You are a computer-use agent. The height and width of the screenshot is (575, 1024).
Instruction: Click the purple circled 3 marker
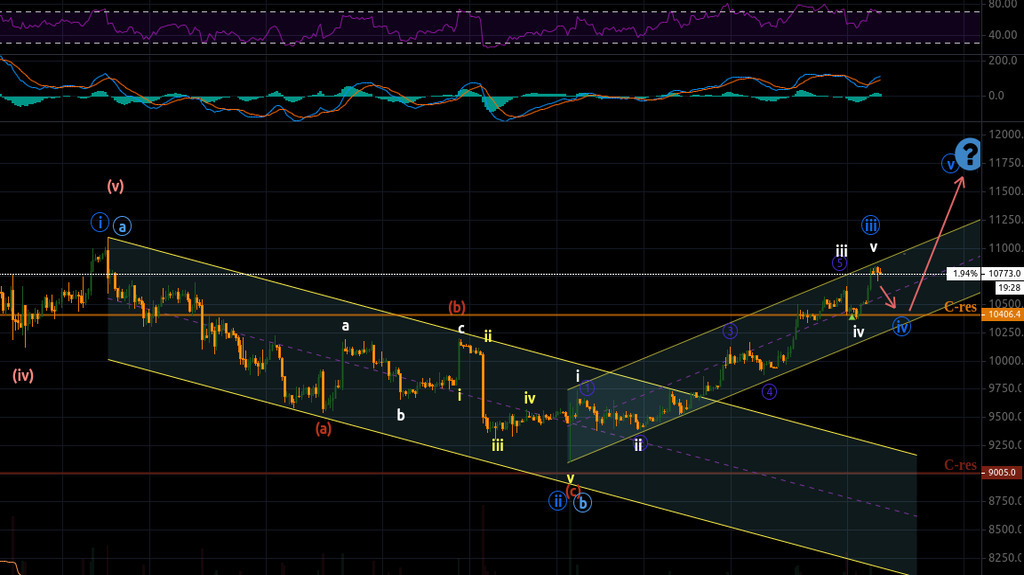pos(730,331)
